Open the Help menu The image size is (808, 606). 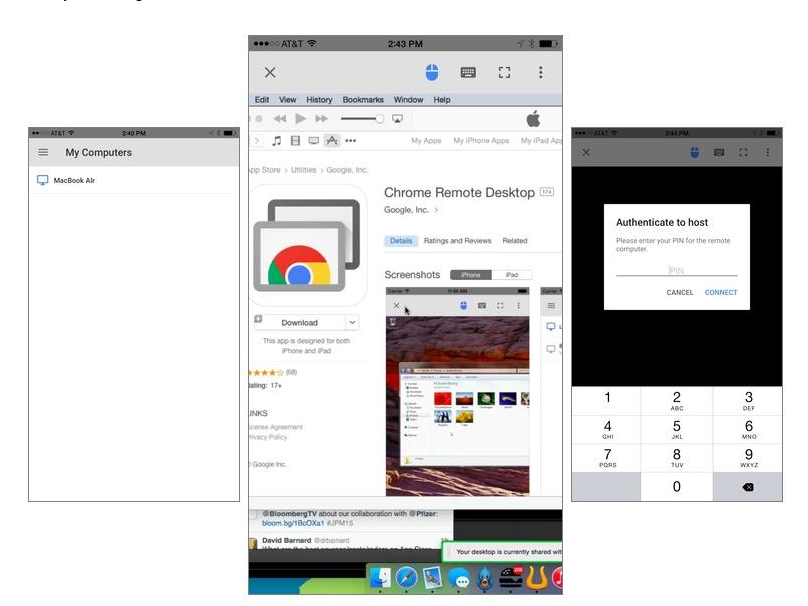(442, 99)
